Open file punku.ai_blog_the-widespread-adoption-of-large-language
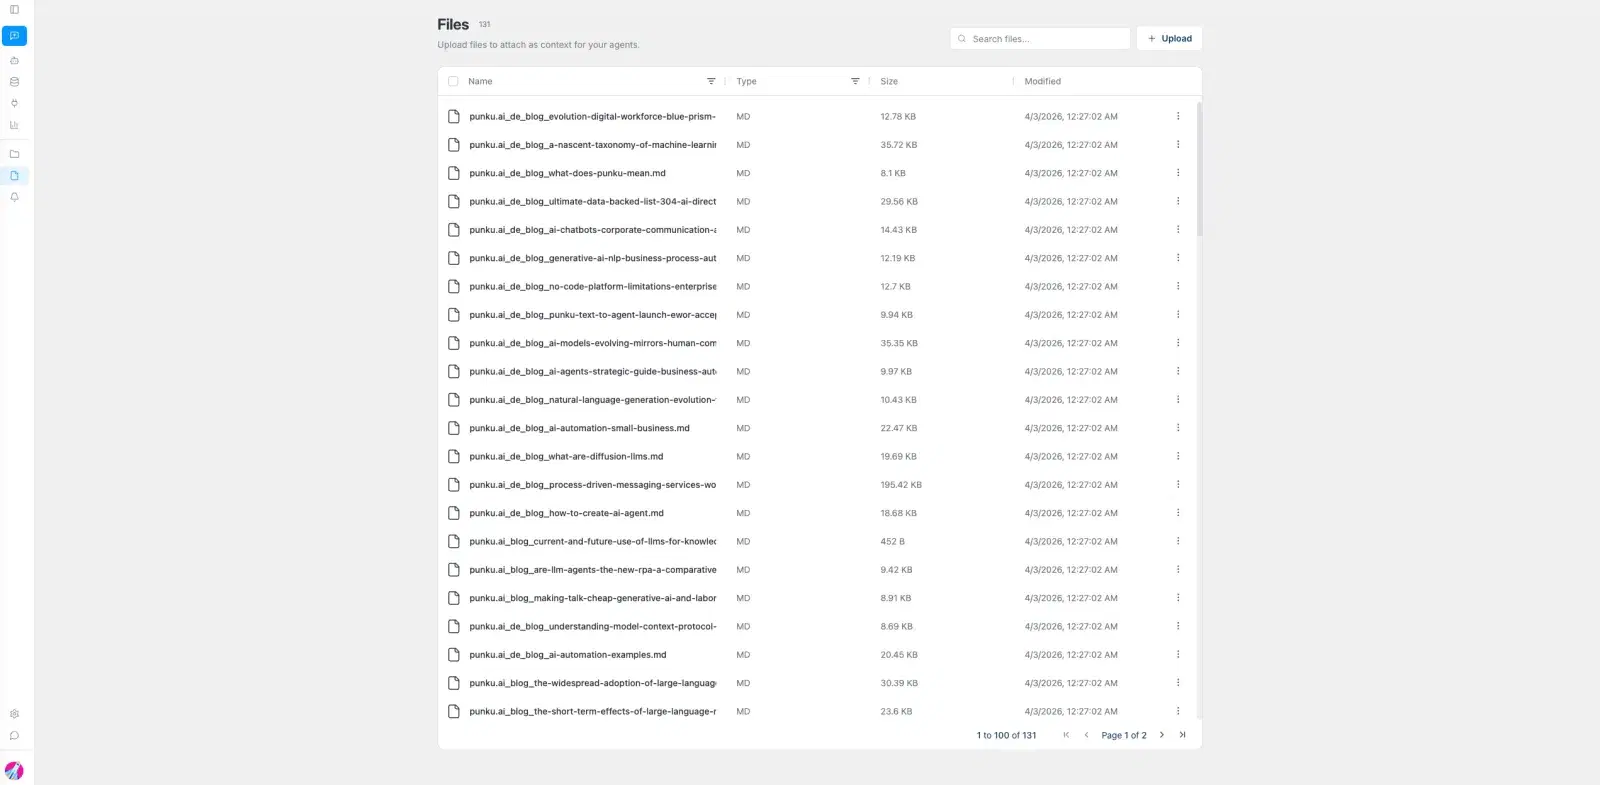Image resolution: width=1600 pixels, height=785 pixels. pyautogui.click(x=592, y=683)
